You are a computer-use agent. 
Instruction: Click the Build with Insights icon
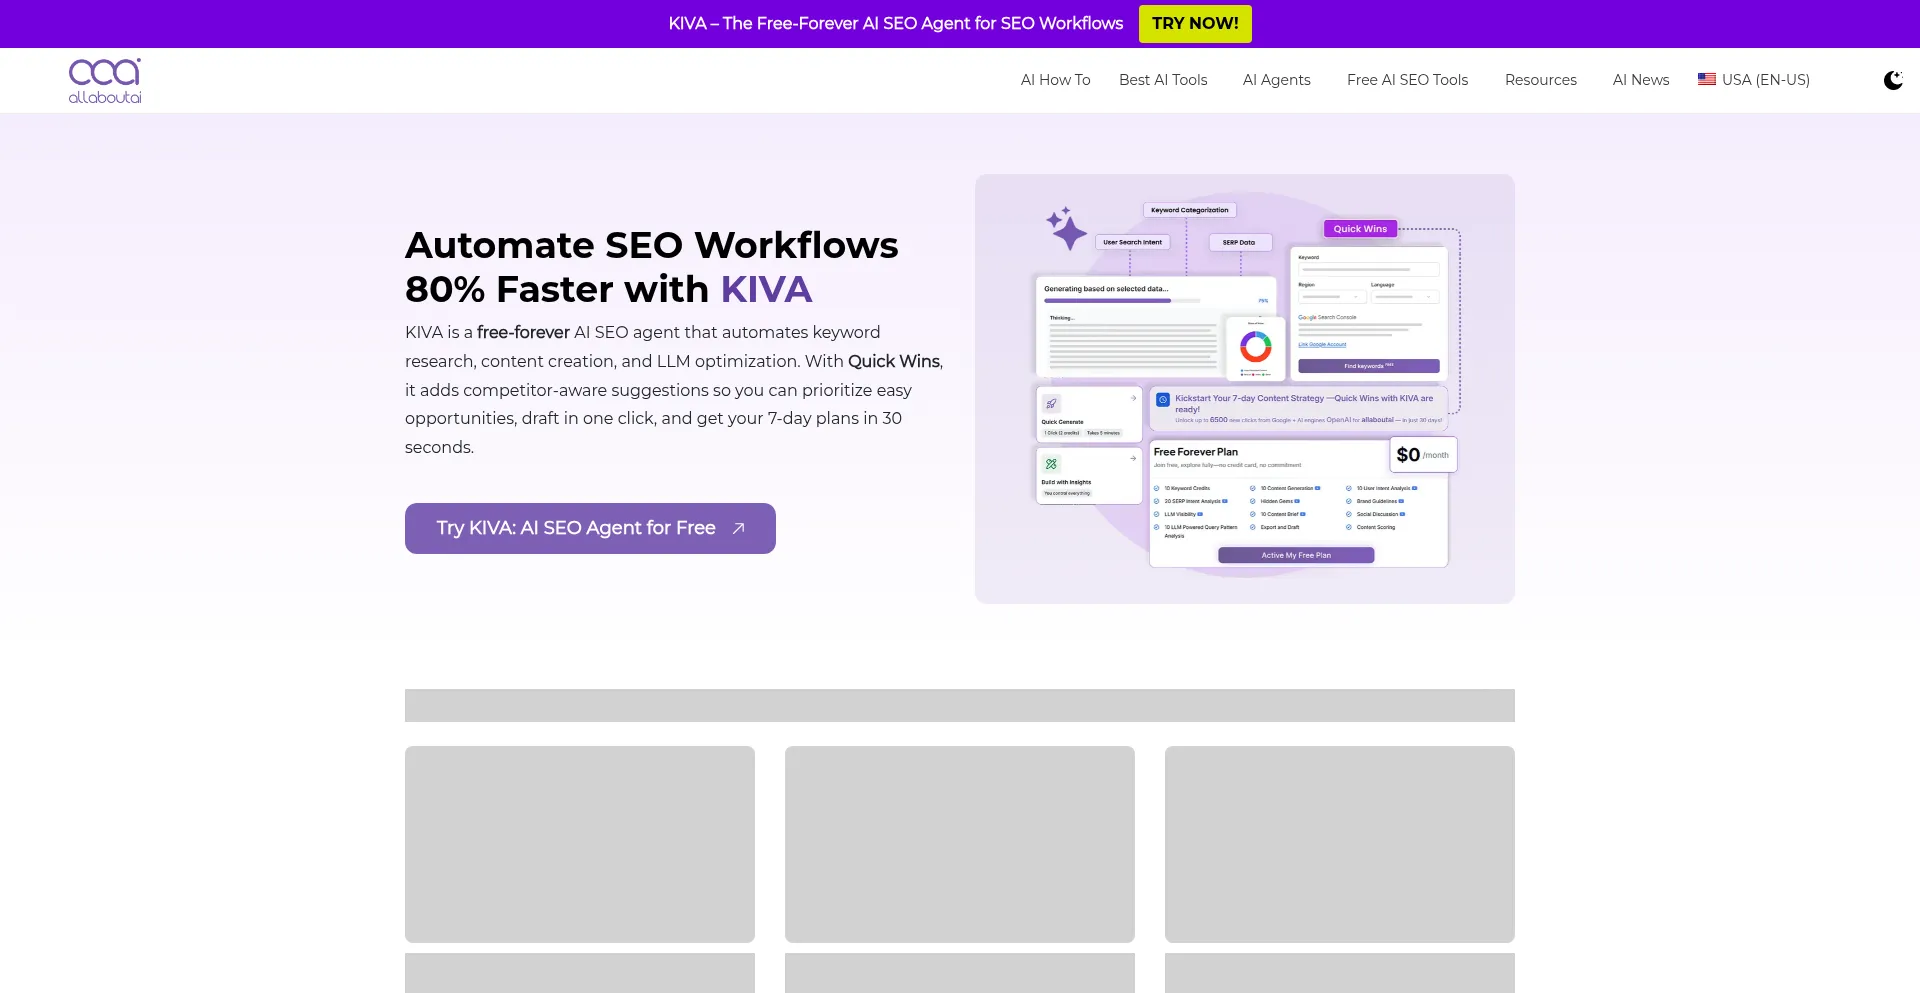1051,464
